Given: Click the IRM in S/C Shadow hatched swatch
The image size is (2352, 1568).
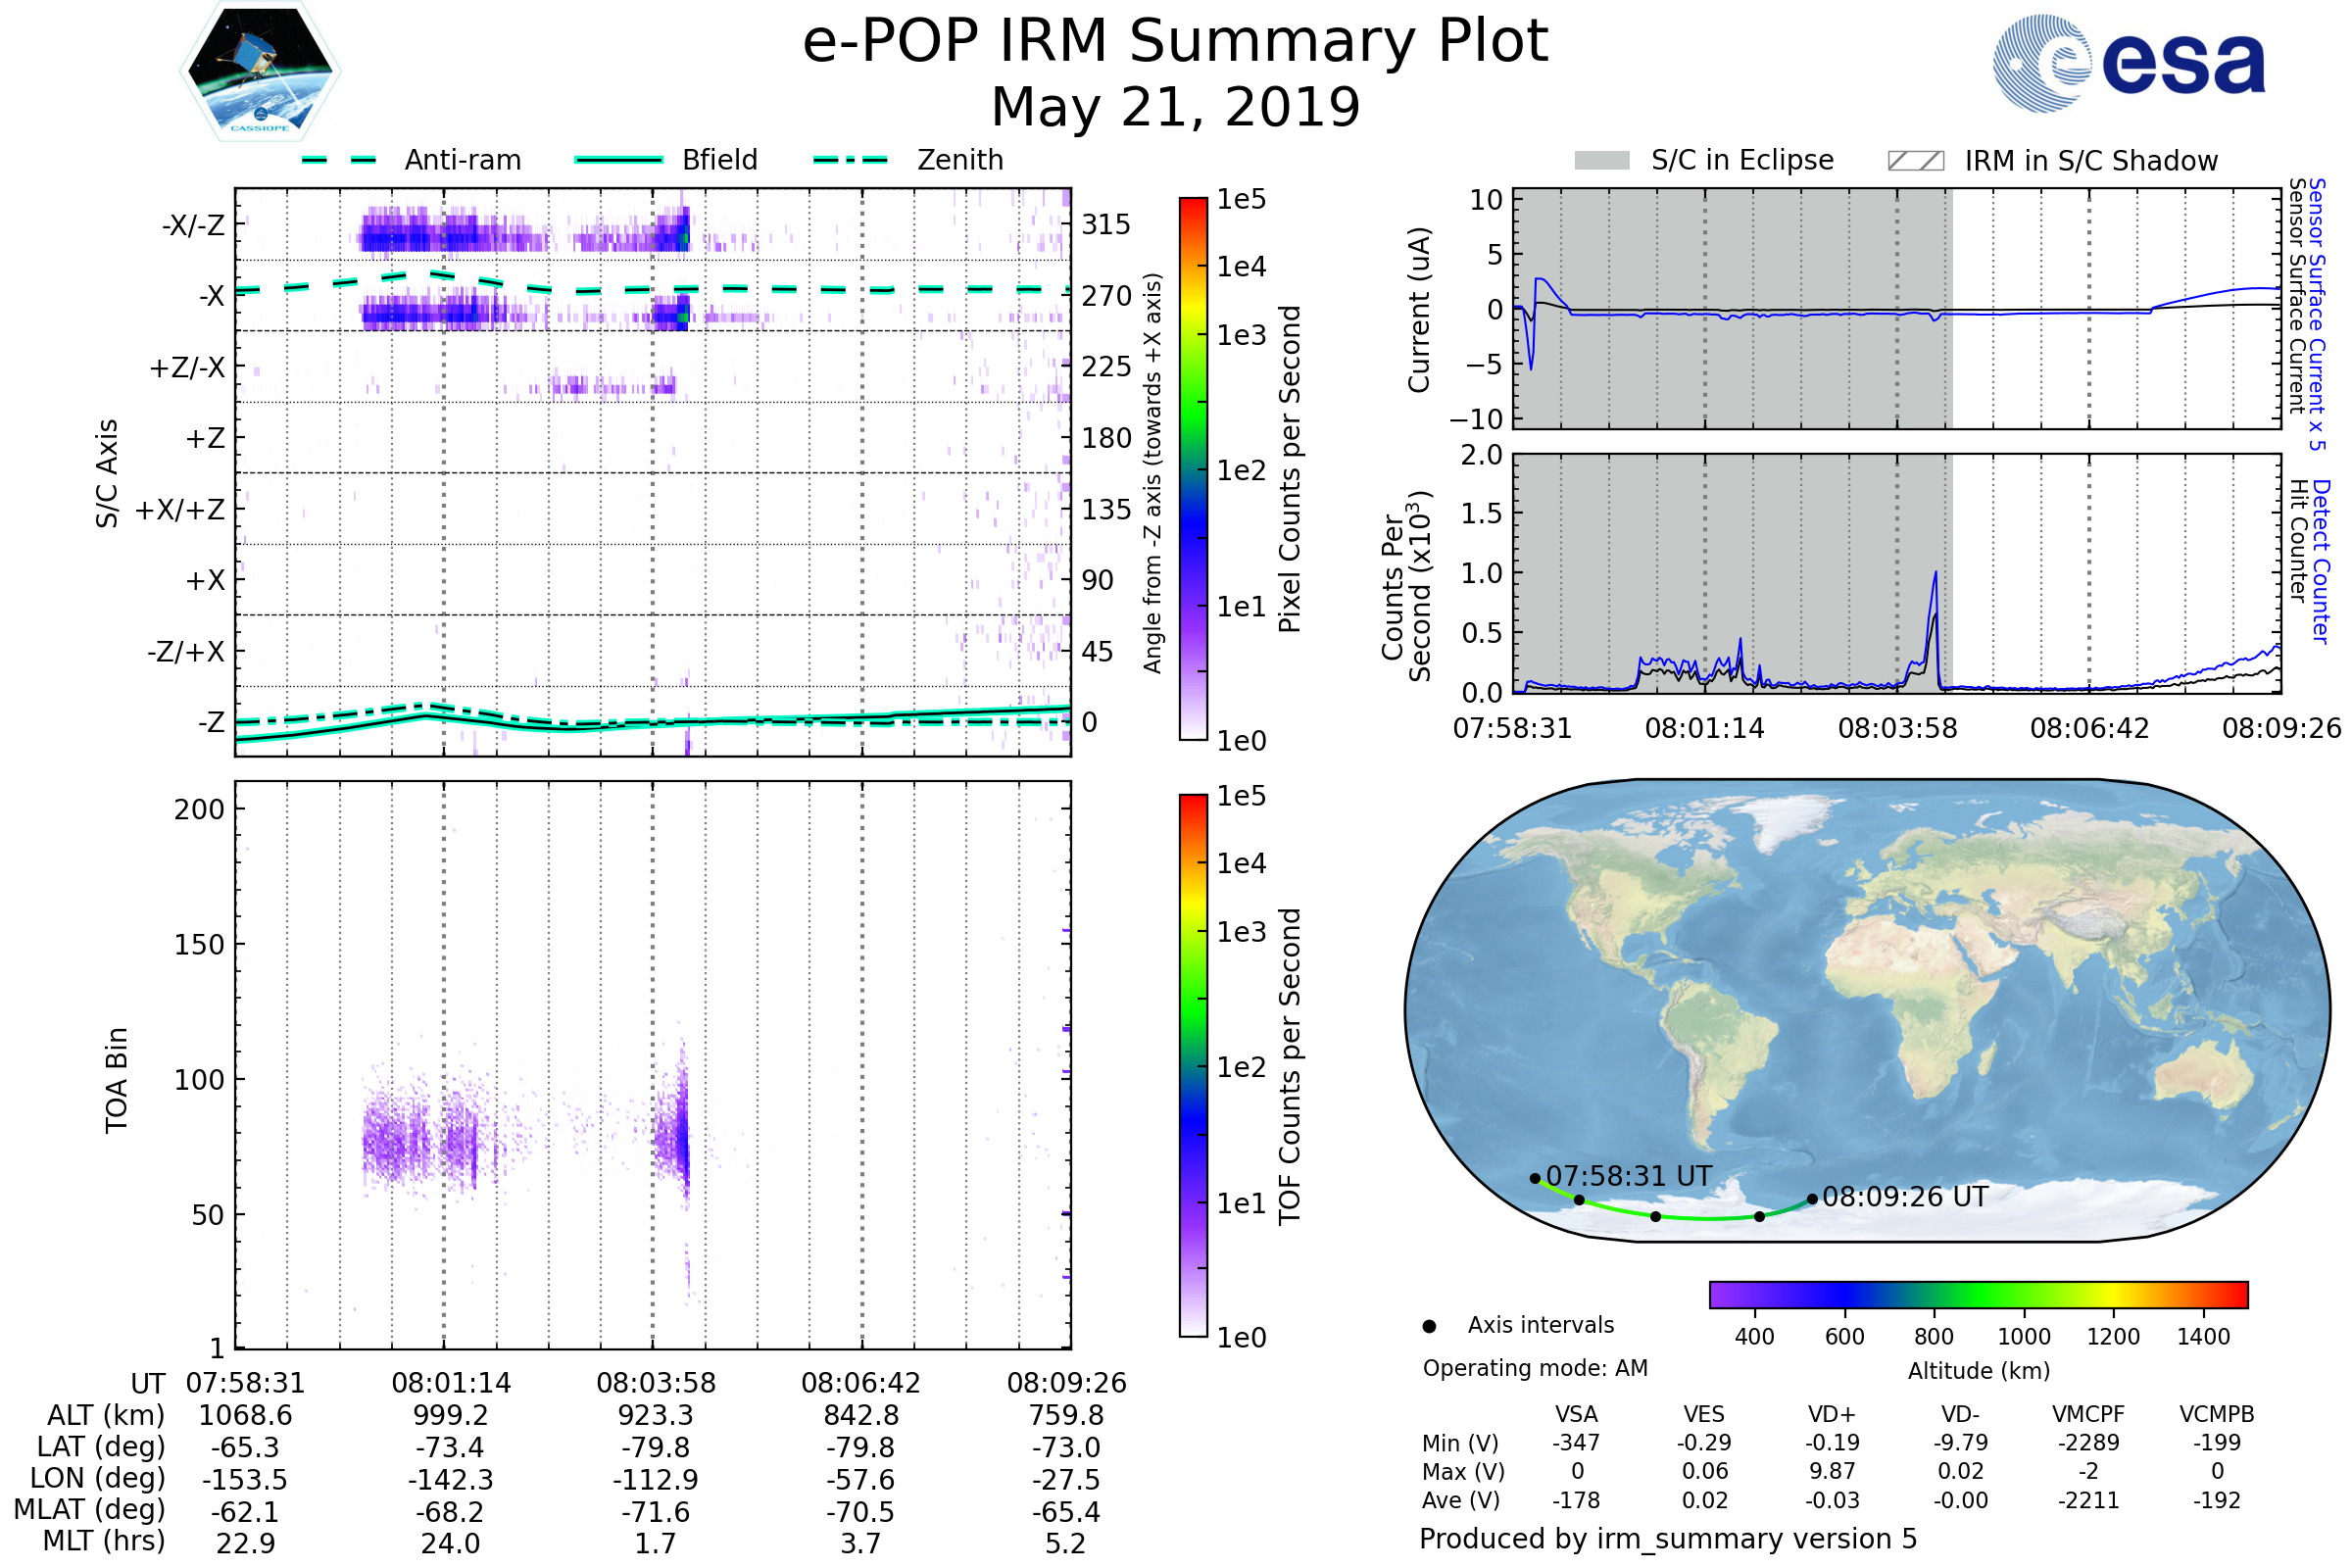Looking at the screenshot, I should [1915, 161].
